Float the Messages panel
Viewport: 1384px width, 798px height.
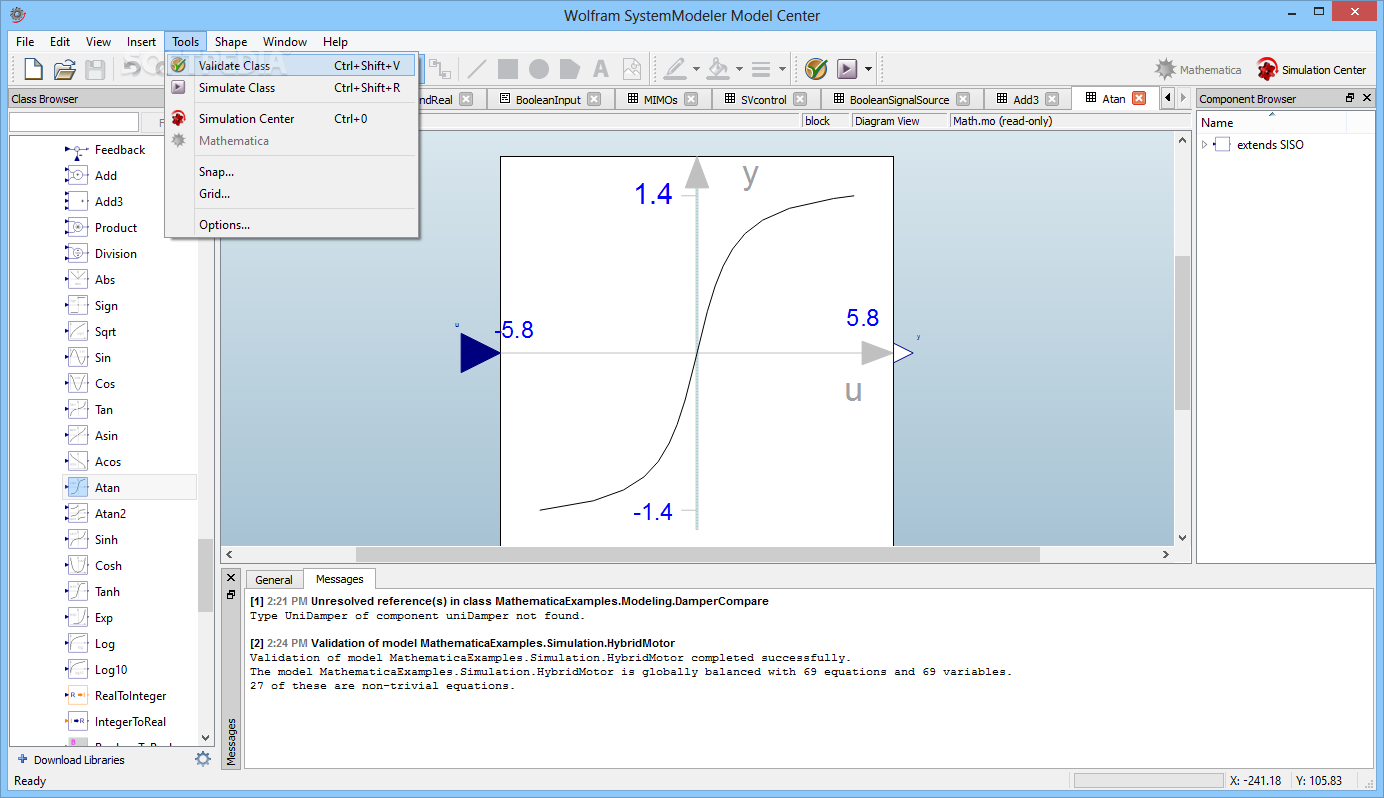click(231, 594)
